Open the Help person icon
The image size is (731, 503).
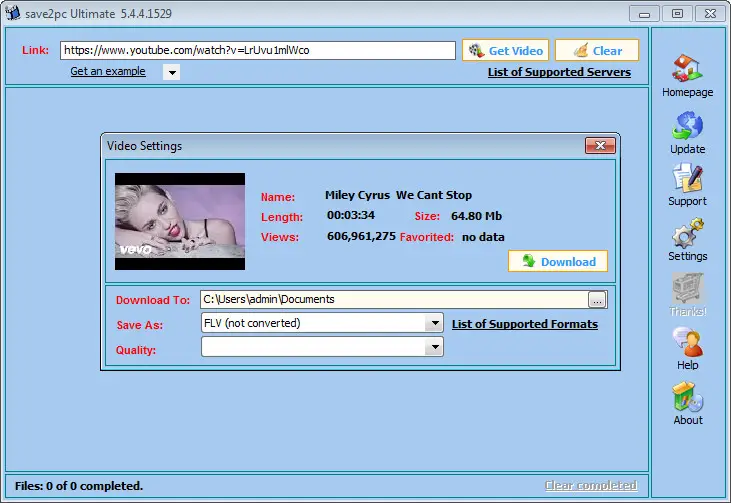coord(687,342)
